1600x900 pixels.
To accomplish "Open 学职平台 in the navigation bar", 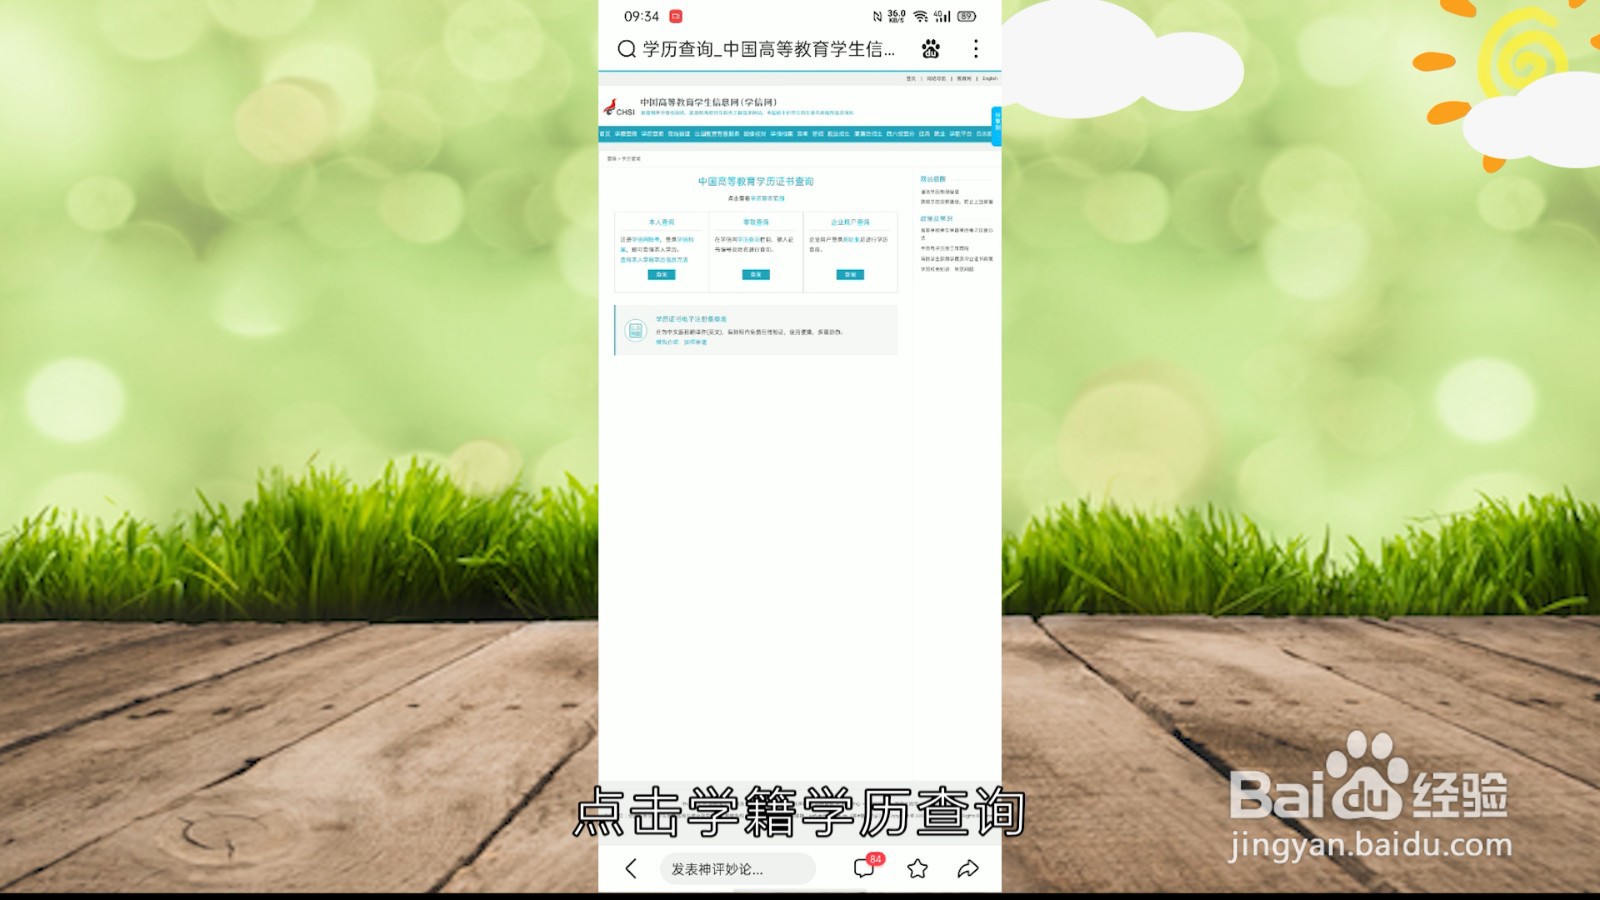I will click(x=961, y=133).
